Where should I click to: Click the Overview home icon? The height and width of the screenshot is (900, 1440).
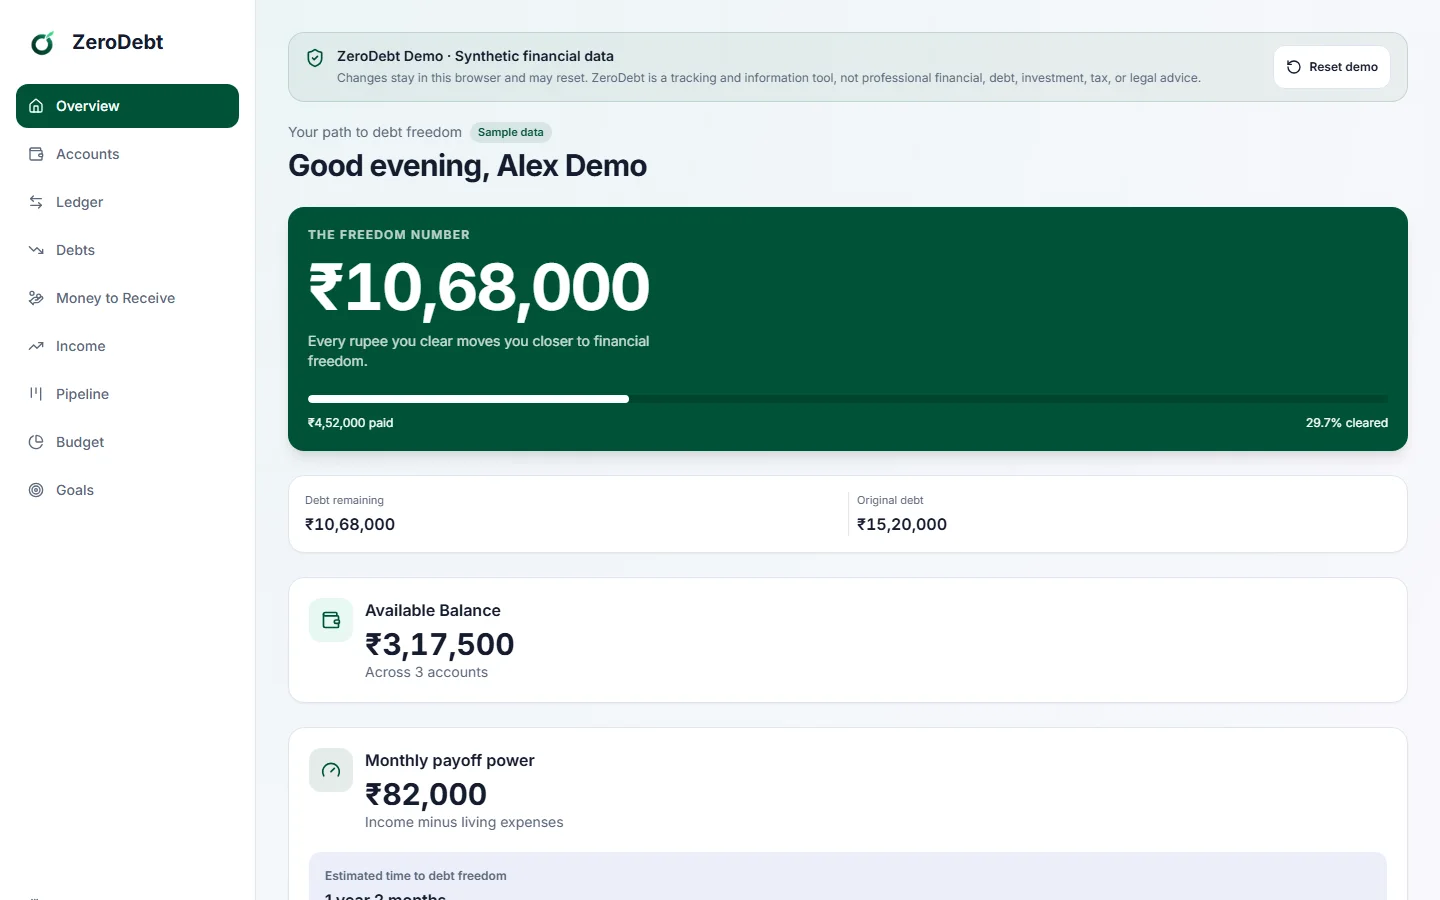click(36, 106)
